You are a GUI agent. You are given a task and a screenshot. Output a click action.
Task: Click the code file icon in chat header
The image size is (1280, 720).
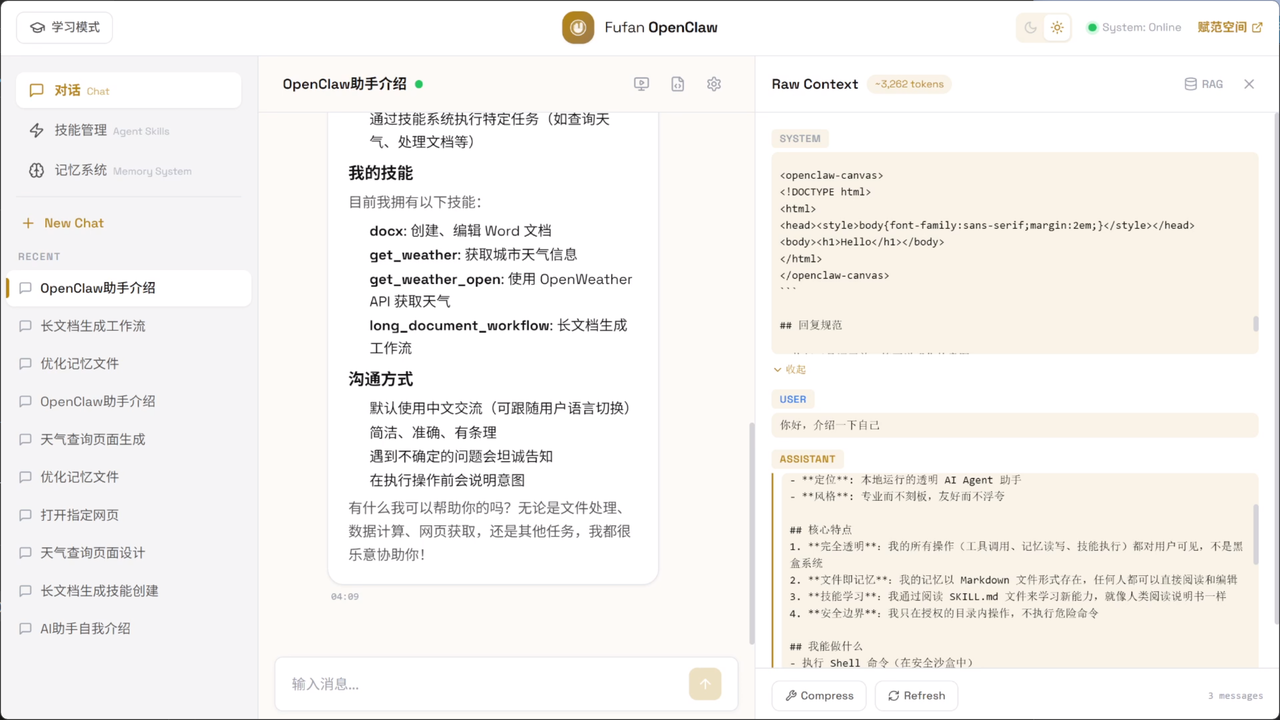(678, 85)
